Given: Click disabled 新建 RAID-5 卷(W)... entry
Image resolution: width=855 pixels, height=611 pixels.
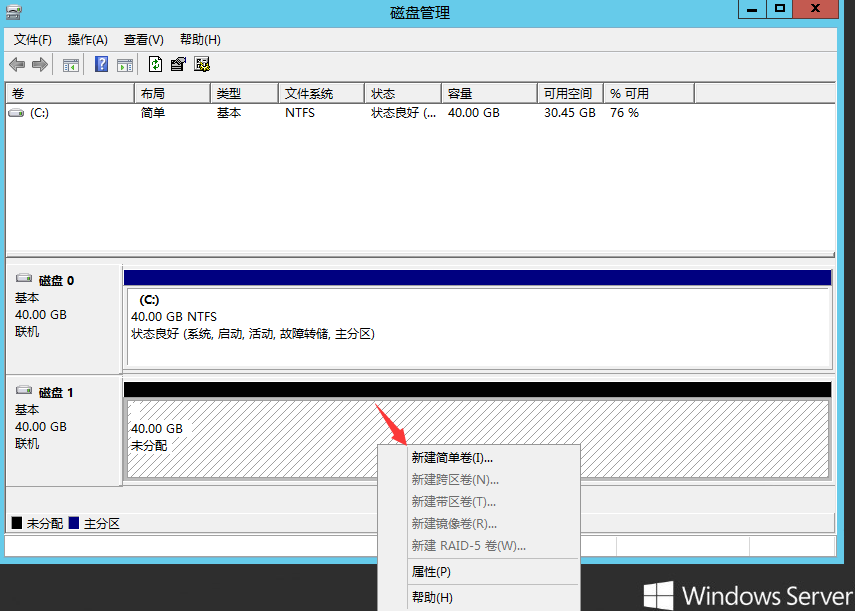Looking at the screenshot, I should click(x=479, y=546).
